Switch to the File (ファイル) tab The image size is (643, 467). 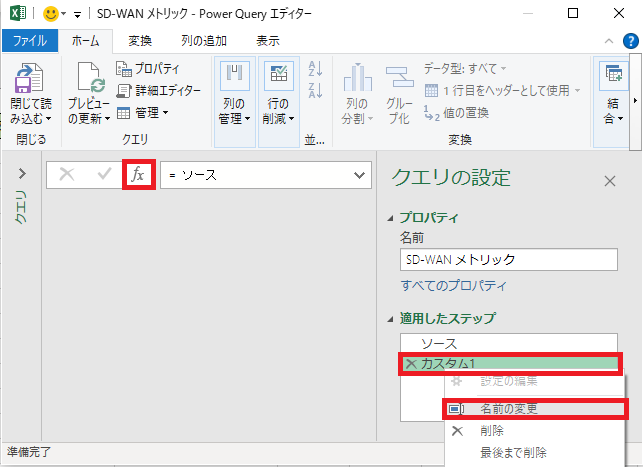pyautogui.click(x=30, y=41)
